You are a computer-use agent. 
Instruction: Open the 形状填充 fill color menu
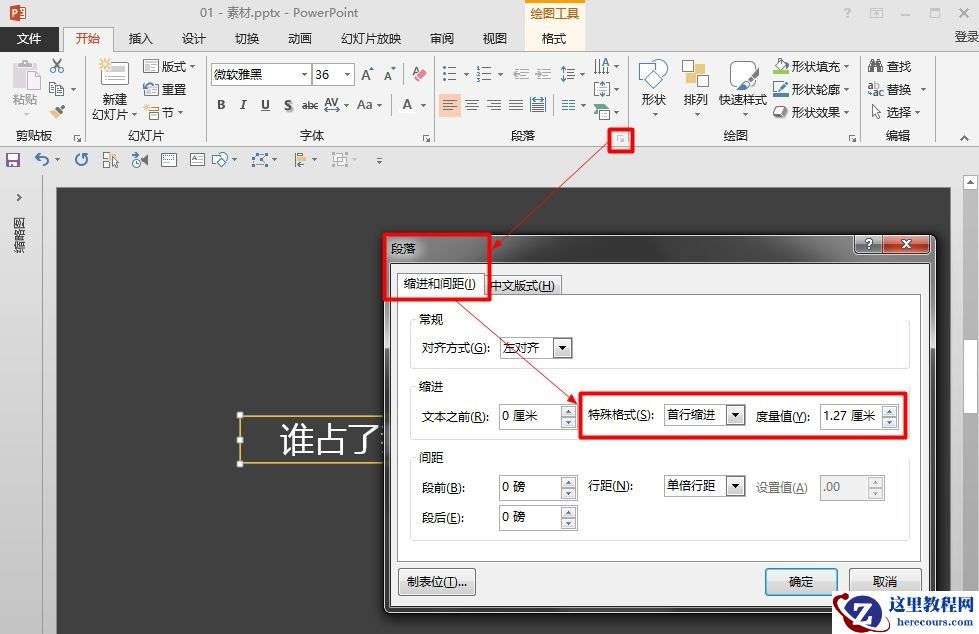tap(814, 66)
